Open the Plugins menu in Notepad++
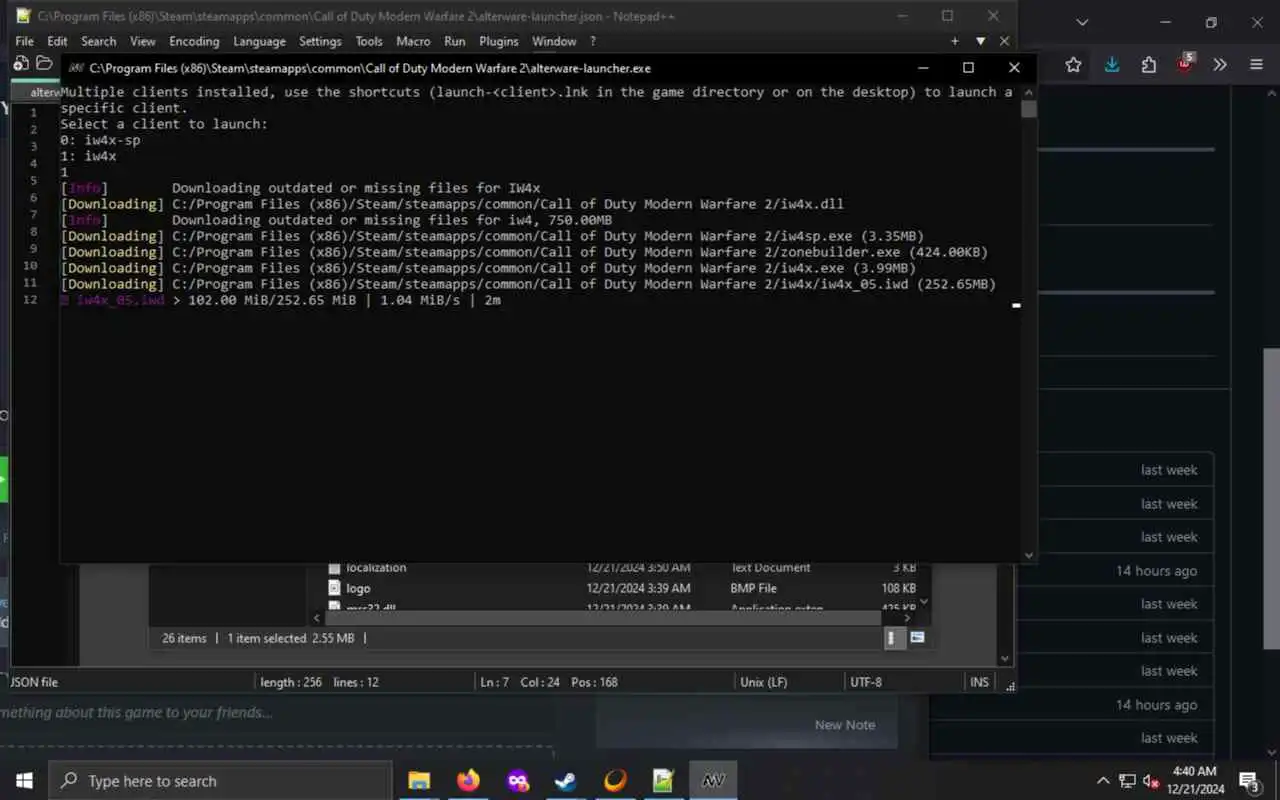 point(498,41)
